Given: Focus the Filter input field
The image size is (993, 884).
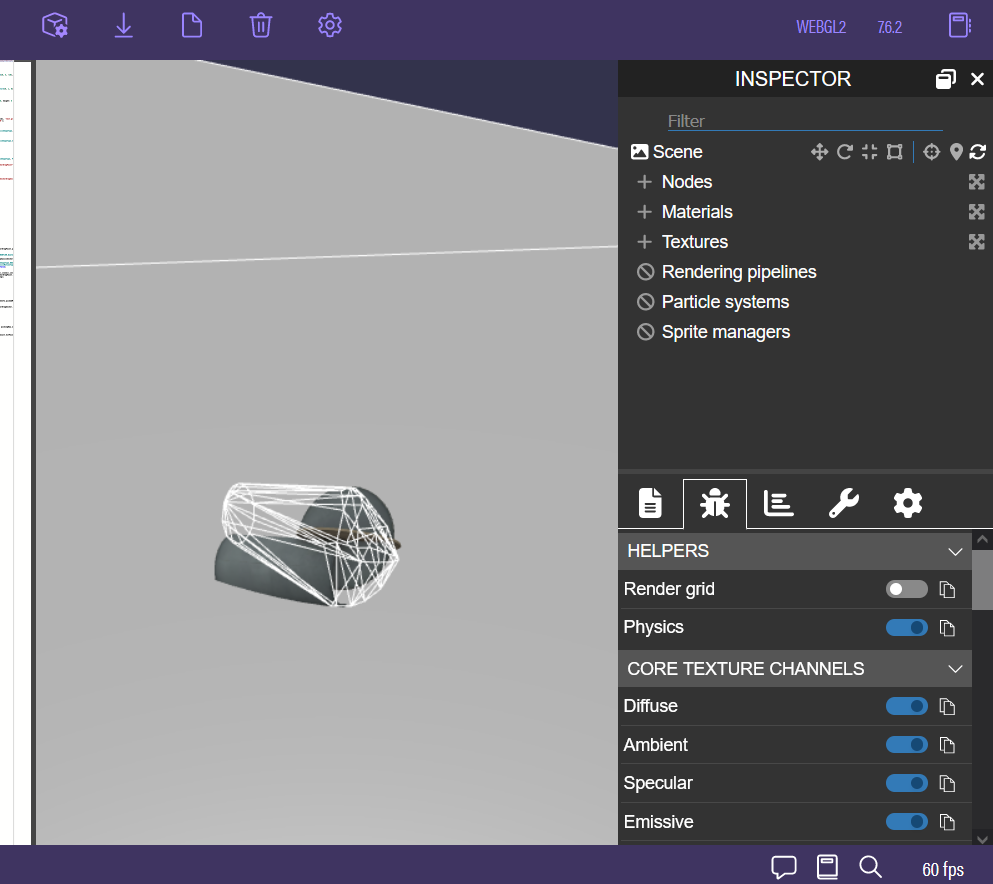Looking at the screenshot, I should [x=804, y=121].
